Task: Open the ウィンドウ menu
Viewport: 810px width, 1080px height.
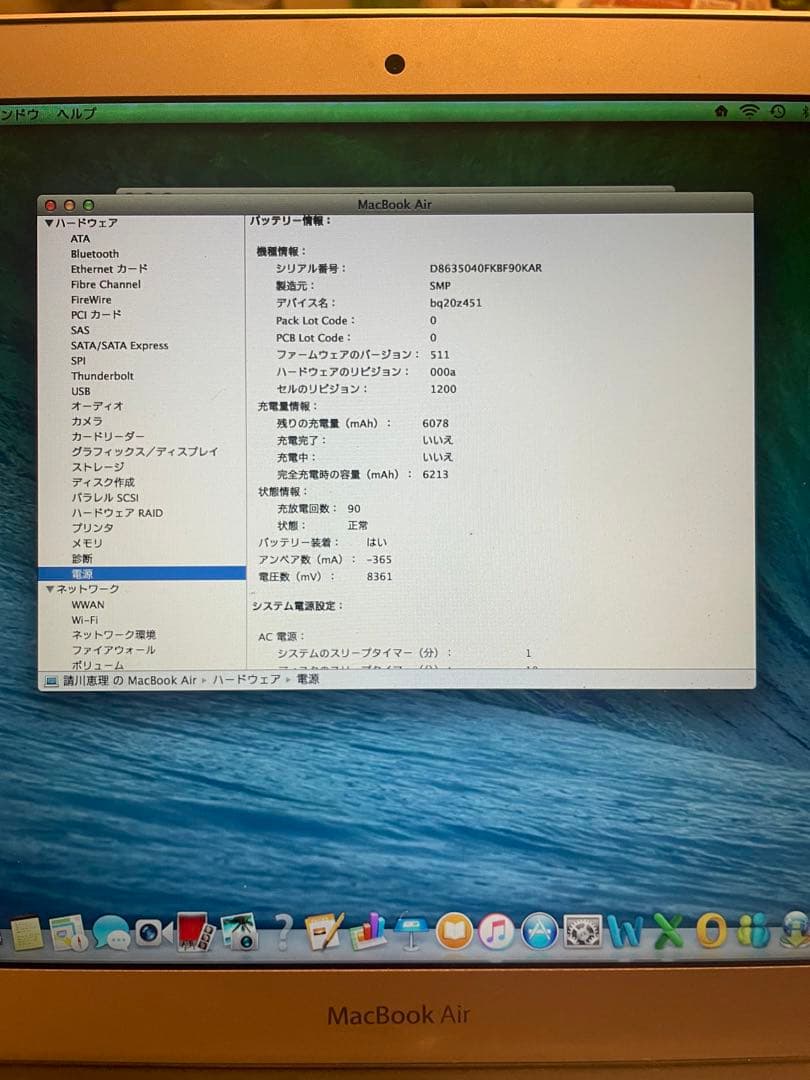Action: pos(22,114)
